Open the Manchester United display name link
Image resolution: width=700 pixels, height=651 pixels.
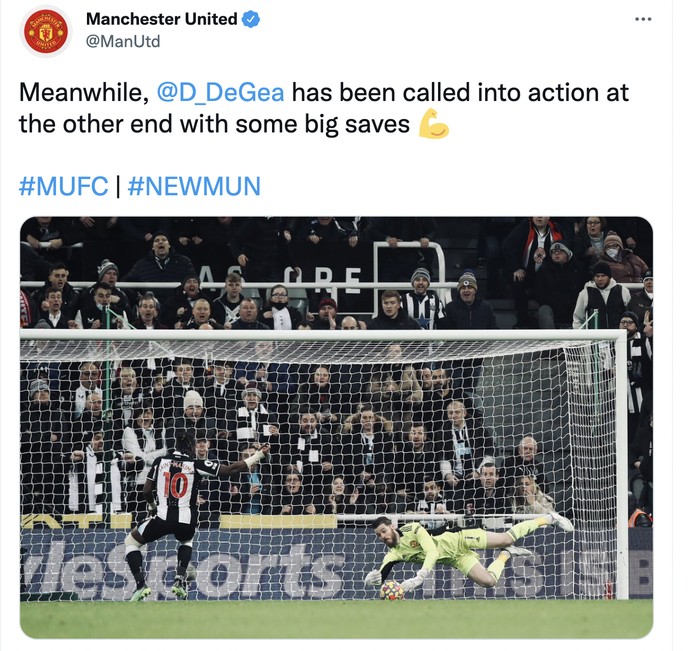coord(162,19)
